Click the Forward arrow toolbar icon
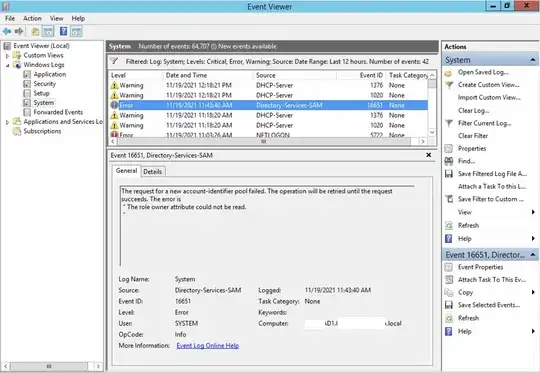The width and height of the screenshot is (540, 373). (19, 32)
